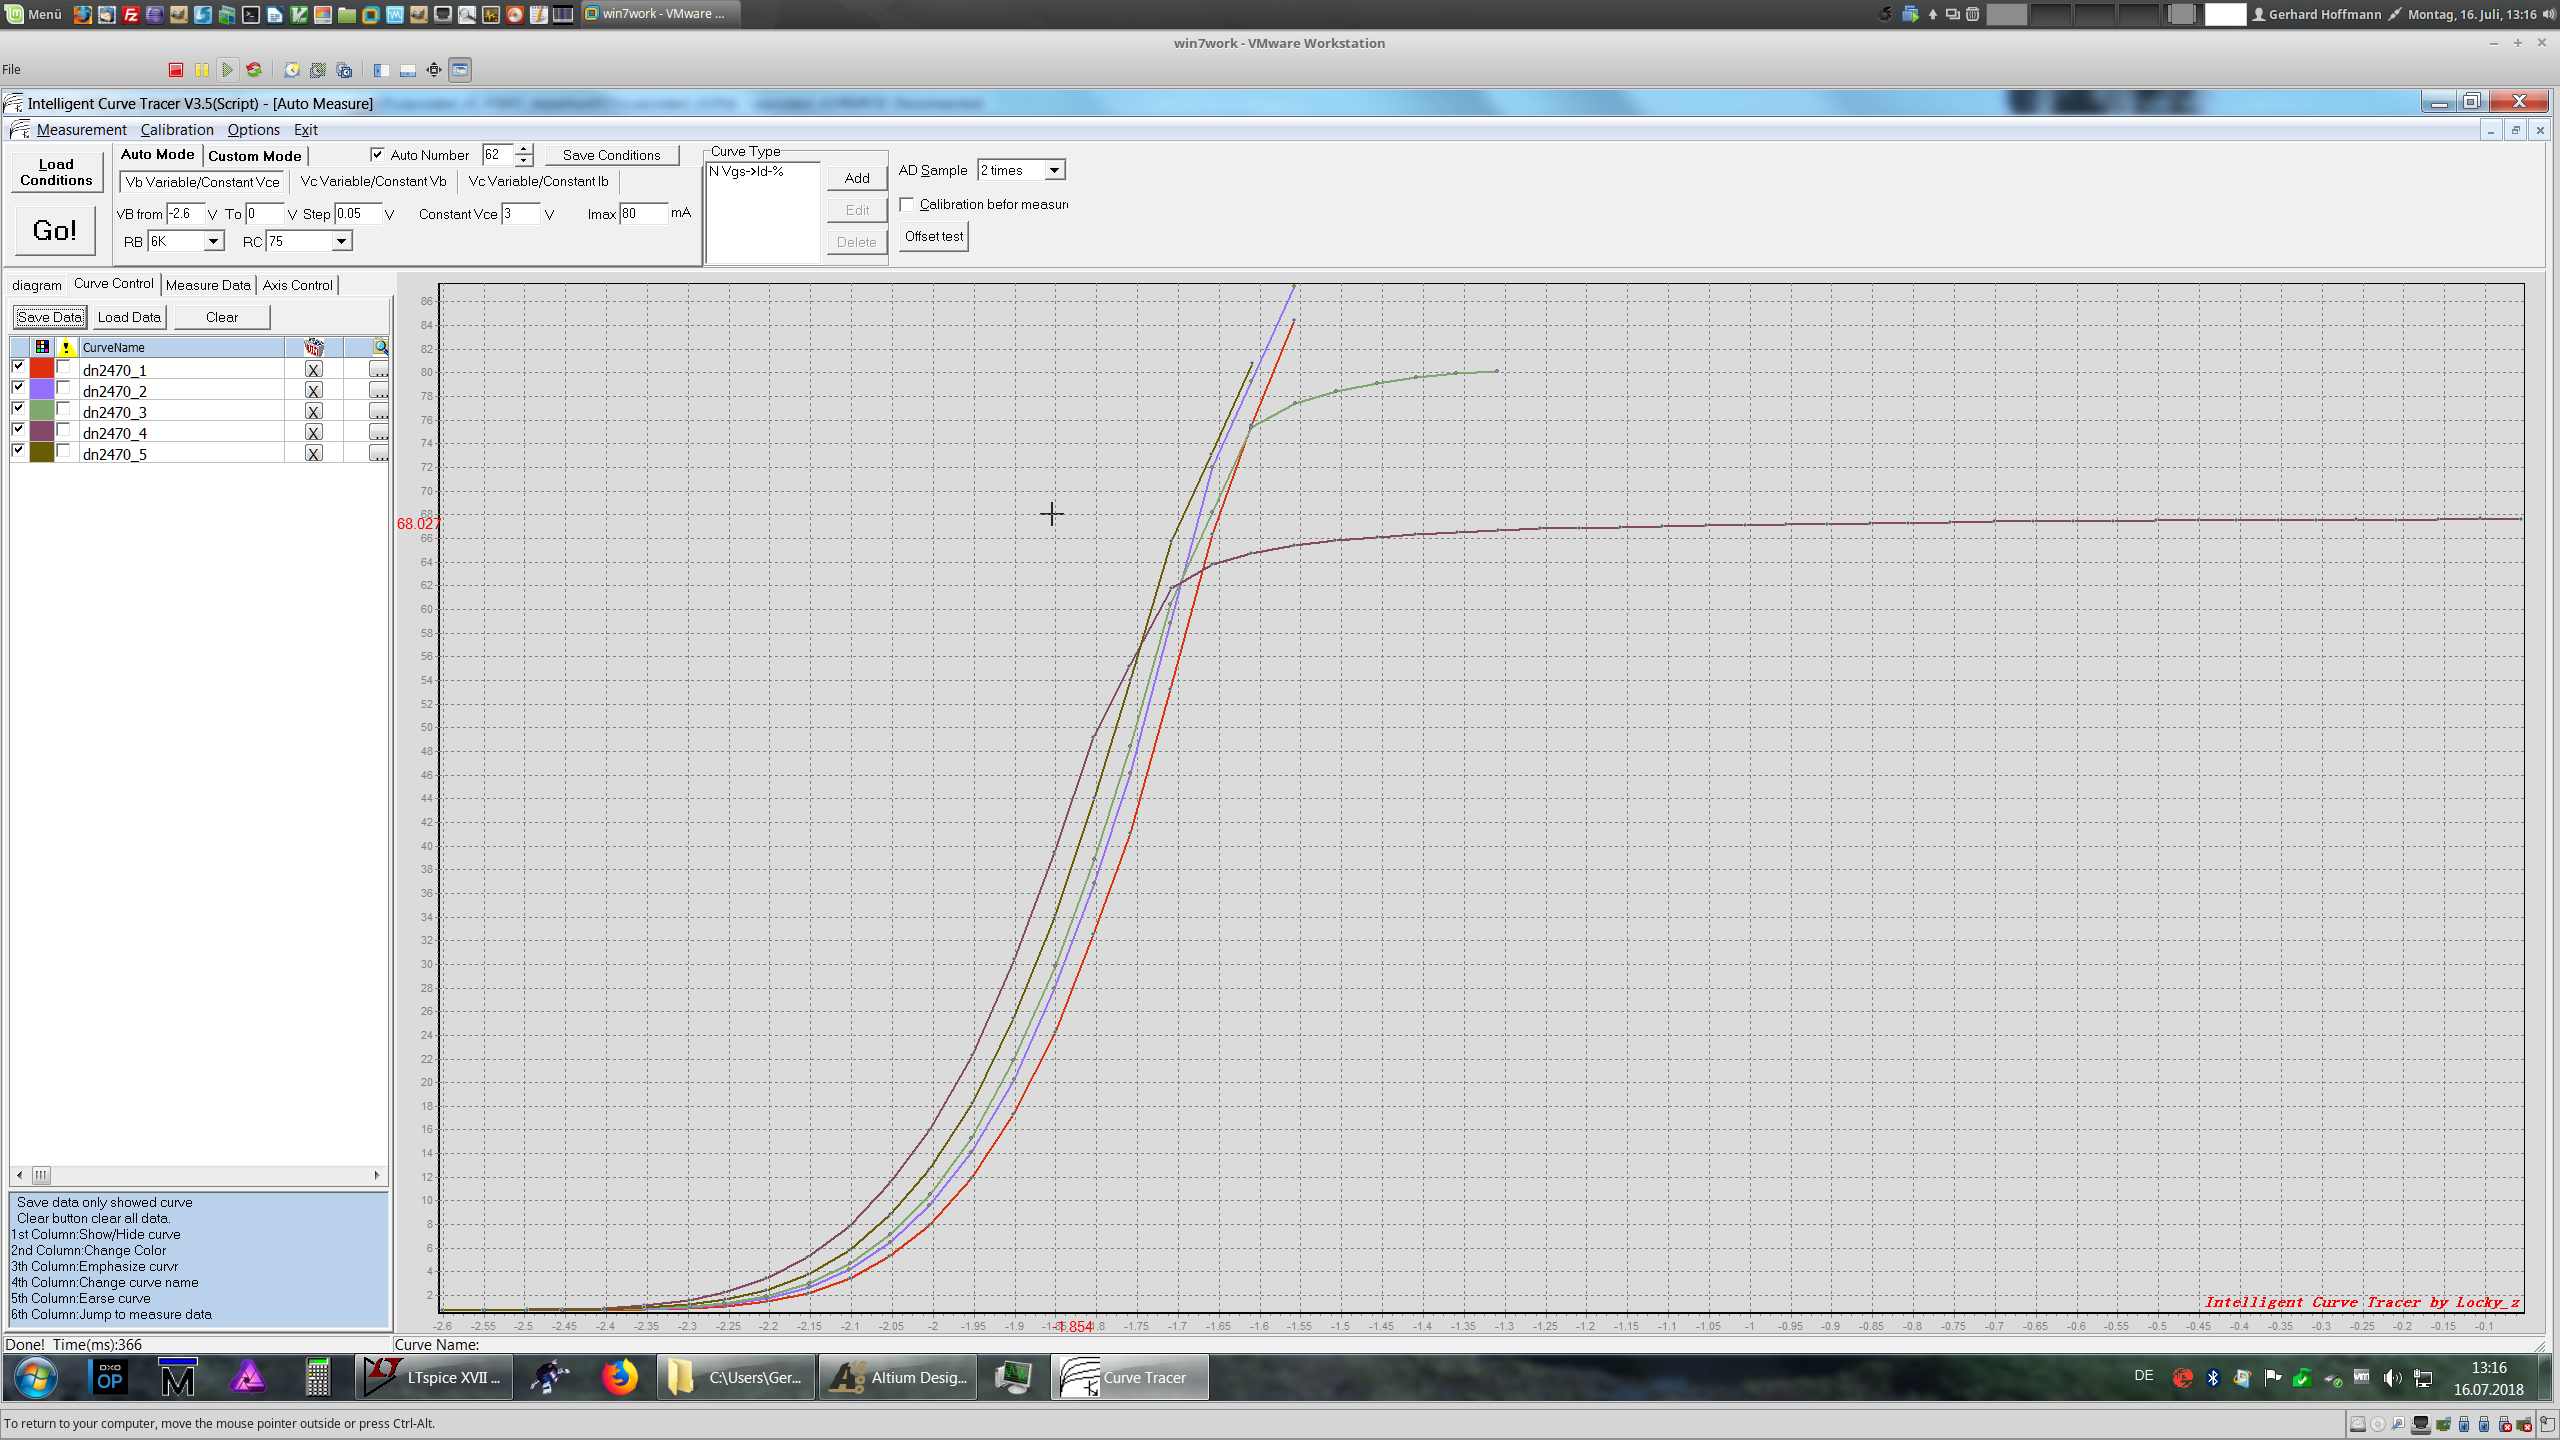Open the AD Sample times dropdown

pos(1054,171)
